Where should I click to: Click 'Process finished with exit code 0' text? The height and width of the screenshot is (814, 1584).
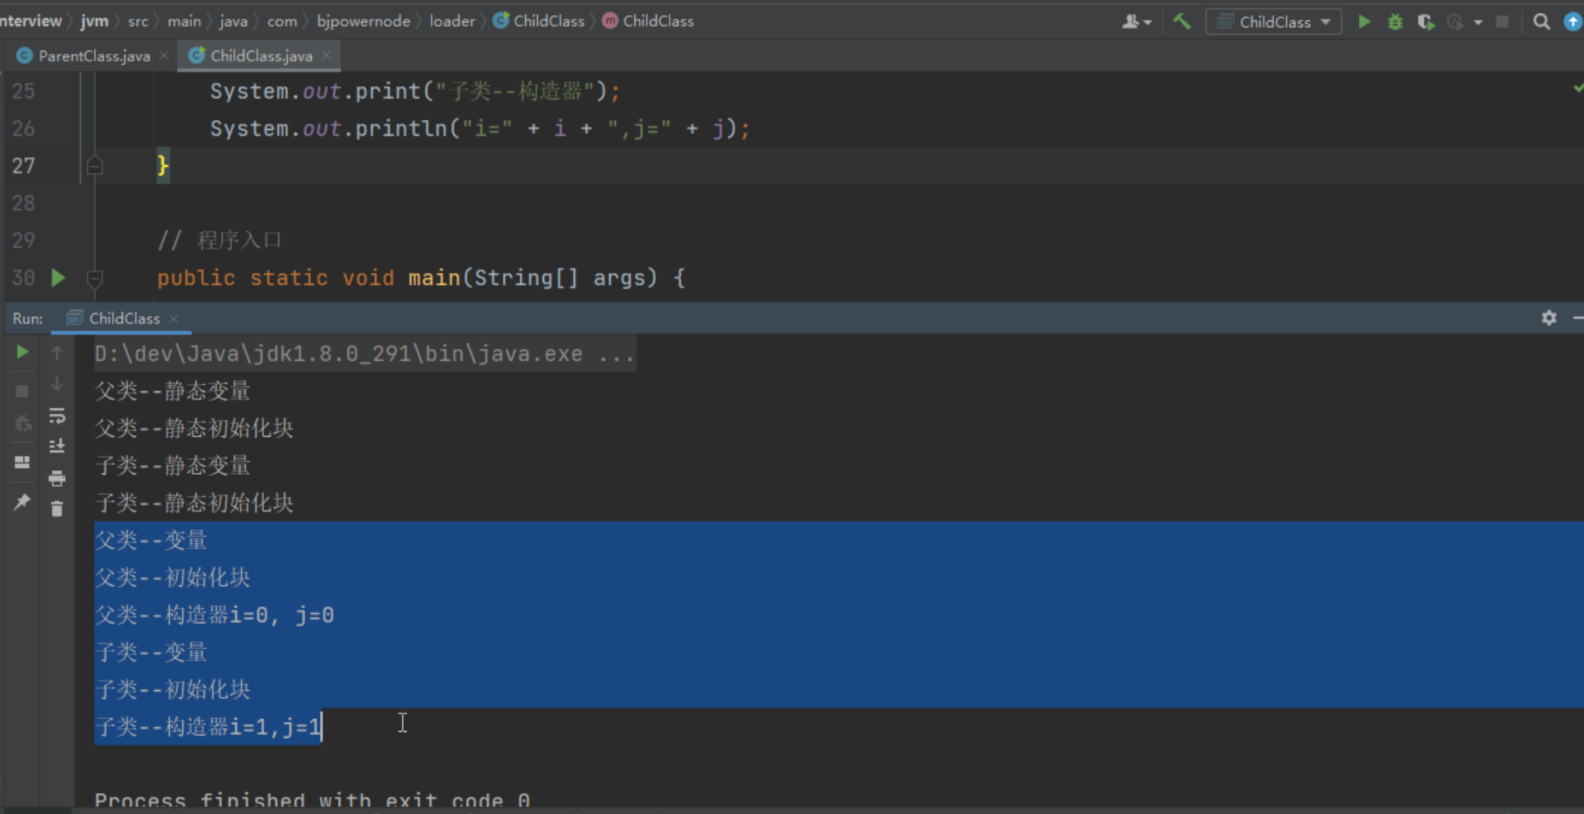[312, 800]
